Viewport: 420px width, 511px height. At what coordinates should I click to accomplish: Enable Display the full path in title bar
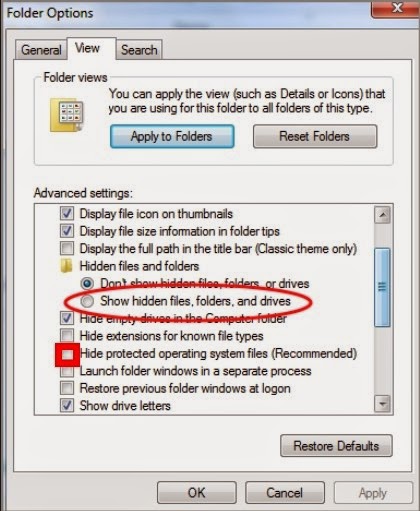[x=67, y=248]
